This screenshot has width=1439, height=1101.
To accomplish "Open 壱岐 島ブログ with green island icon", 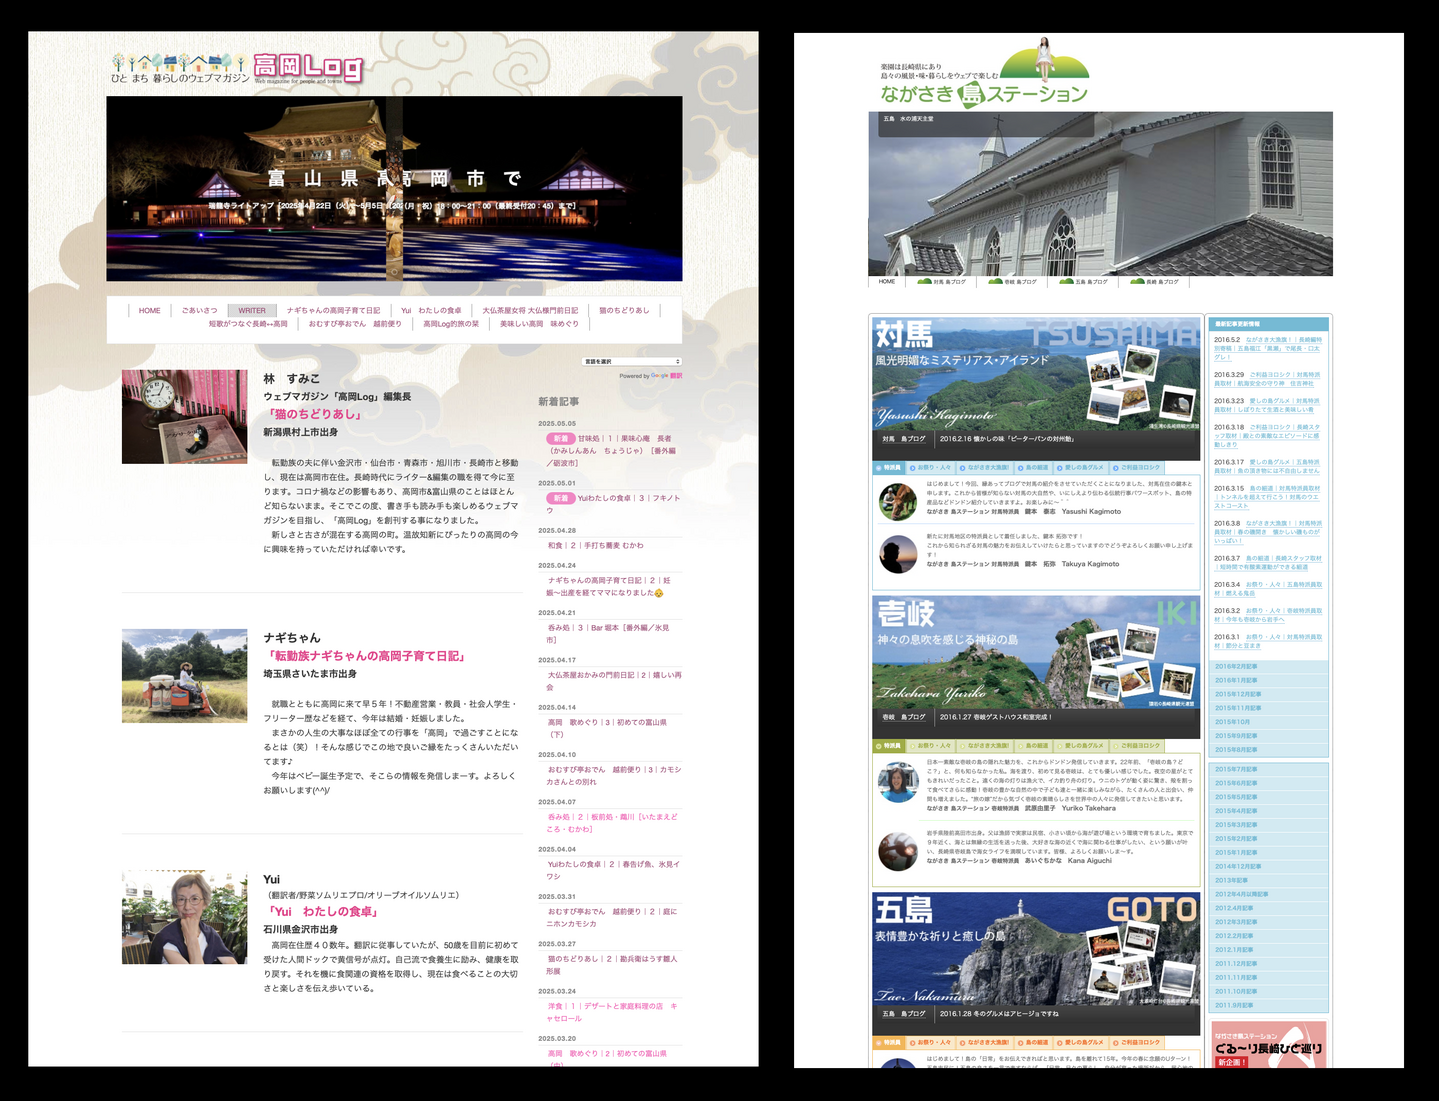I will tap(1013, 282).
